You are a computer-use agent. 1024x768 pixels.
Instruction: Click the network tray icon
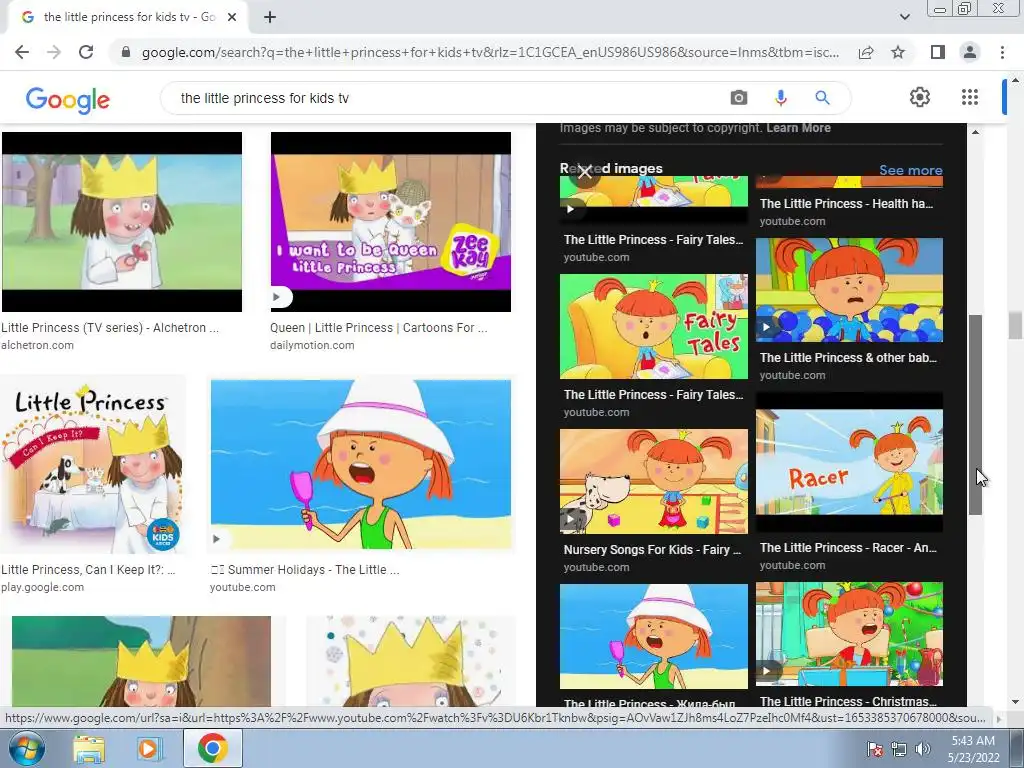click(899, 749)
